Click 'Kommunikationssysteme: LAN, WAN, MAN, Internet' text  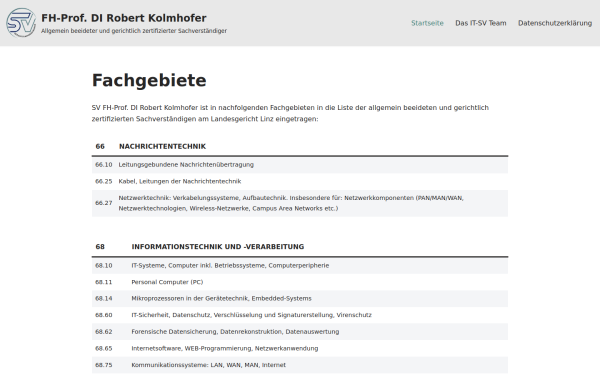pyautogui.click(x=208, y=365)
